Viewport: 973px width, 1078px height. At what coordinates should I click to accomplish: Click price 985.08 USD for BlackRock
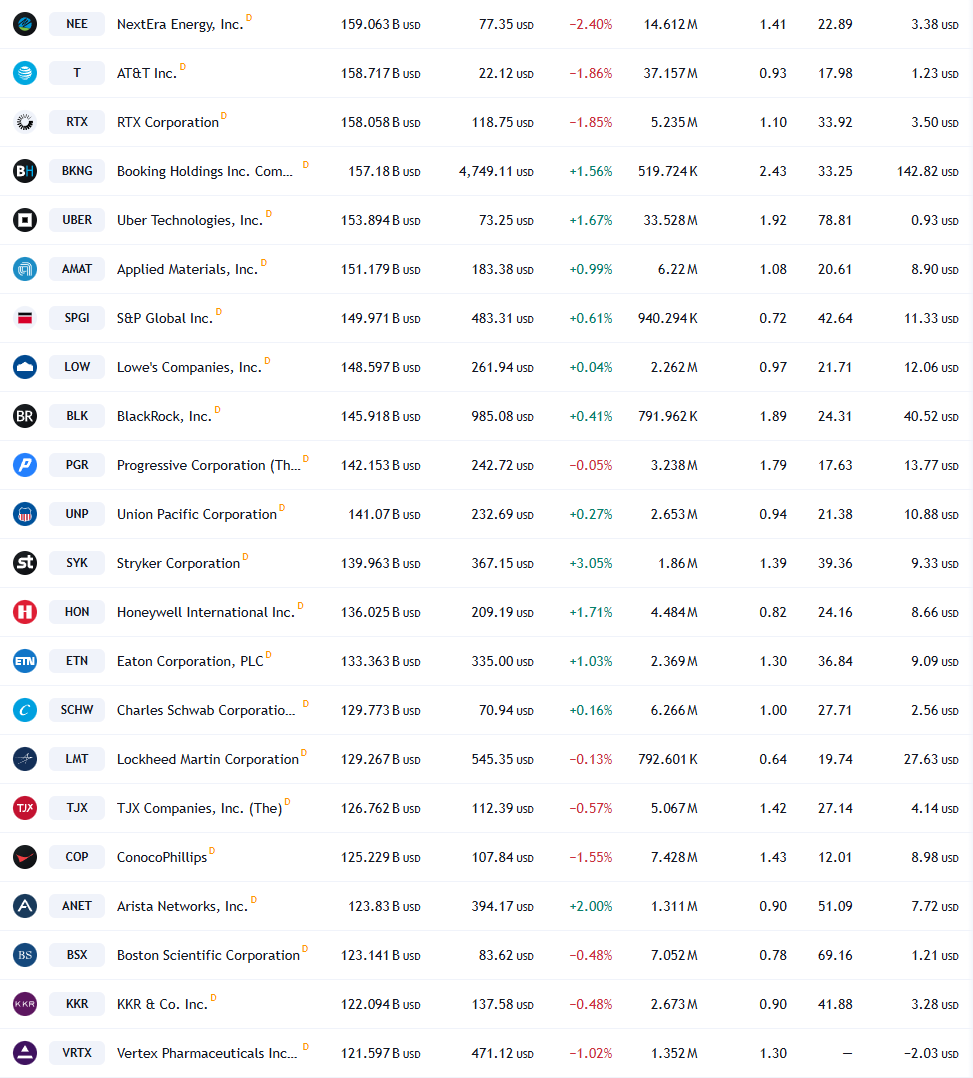(x=503, y=417)
